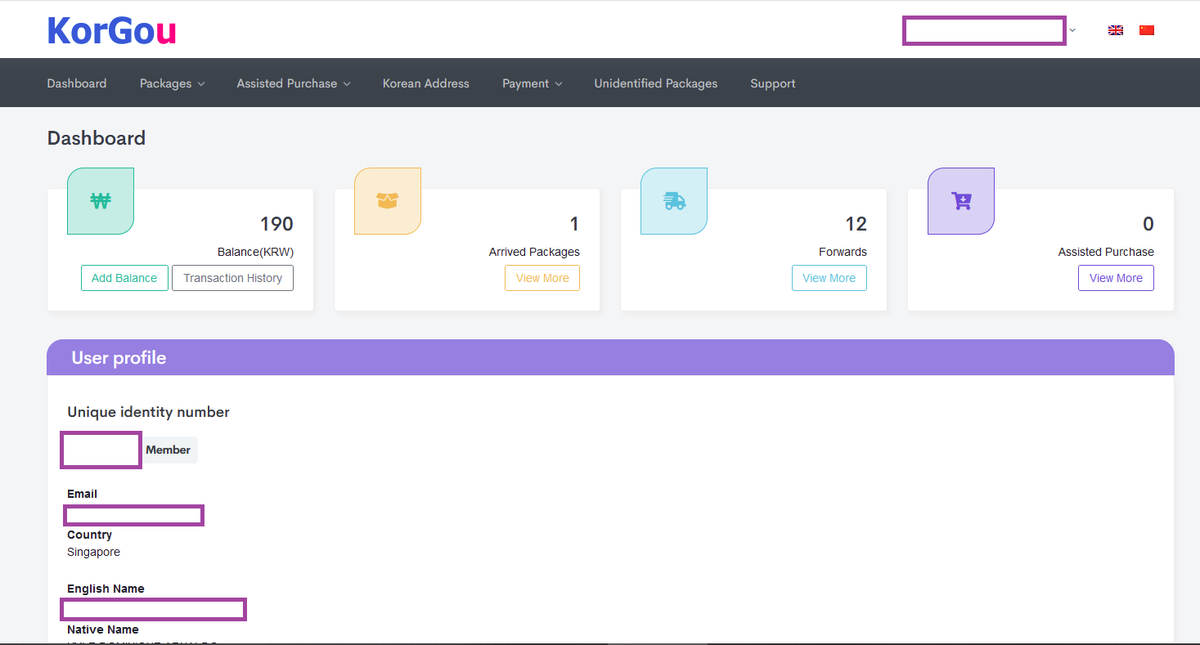Image resolution: width=1200 pixels, height=645 pixels.
Task: Open the Dashboard menu item
Action: click(77, 84)
